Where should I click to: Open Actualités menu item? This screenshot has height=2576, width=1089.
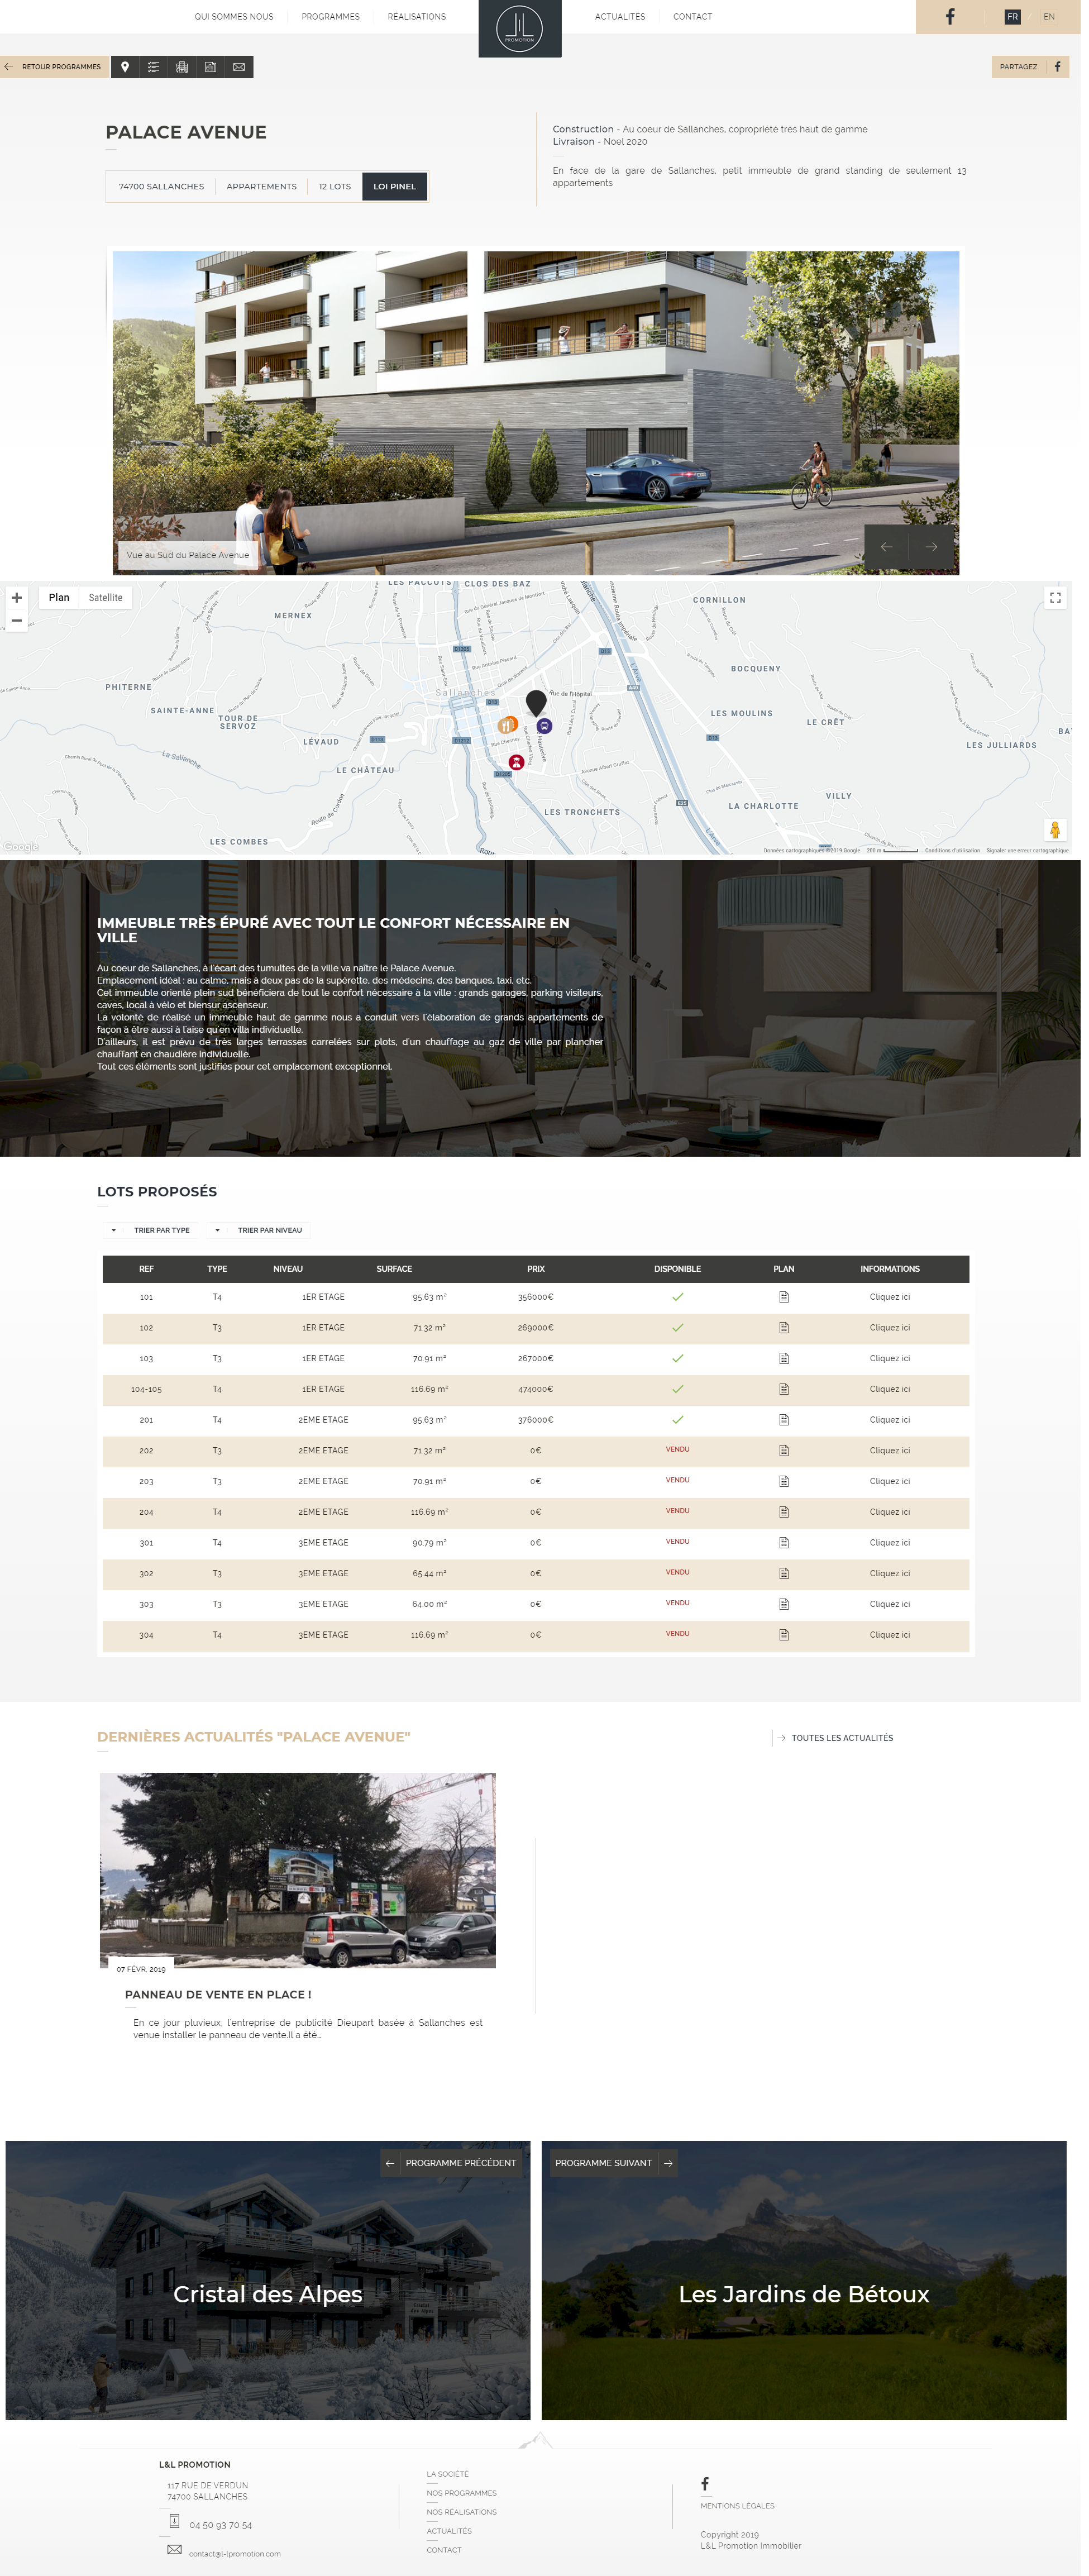620,17
